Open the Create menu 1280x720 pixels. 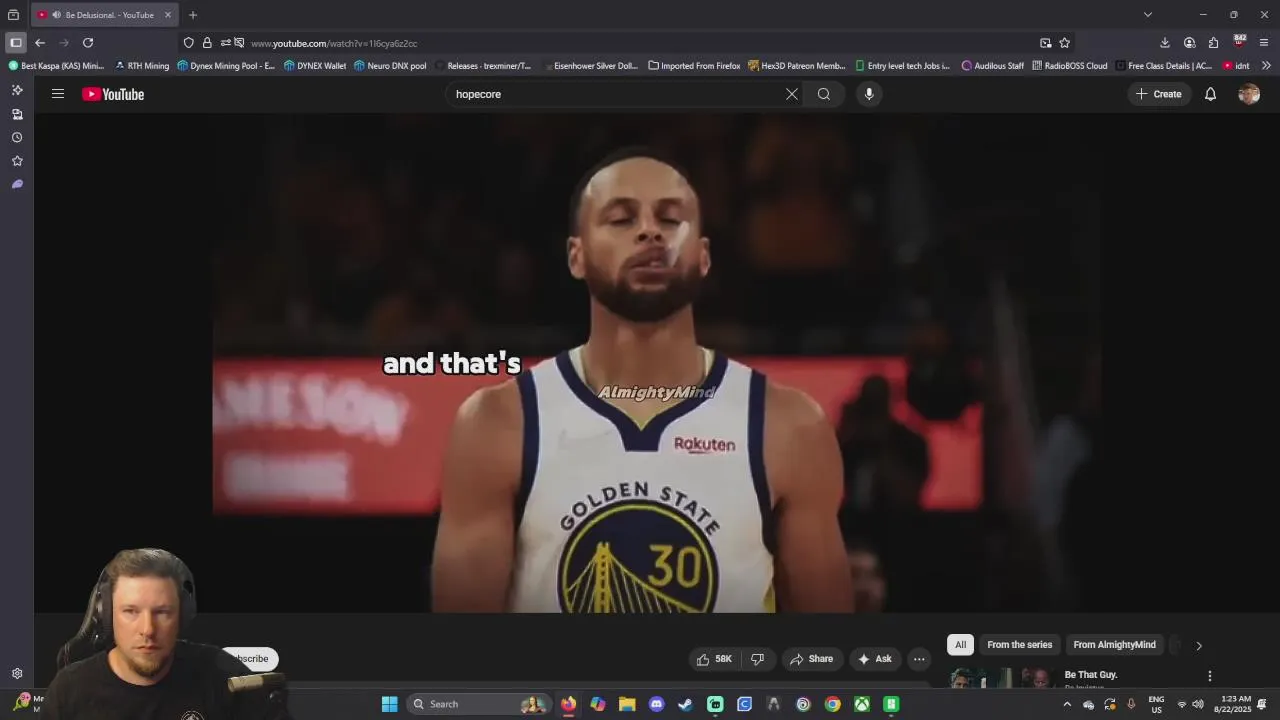pyautogui.click(x=1158, y=94)
